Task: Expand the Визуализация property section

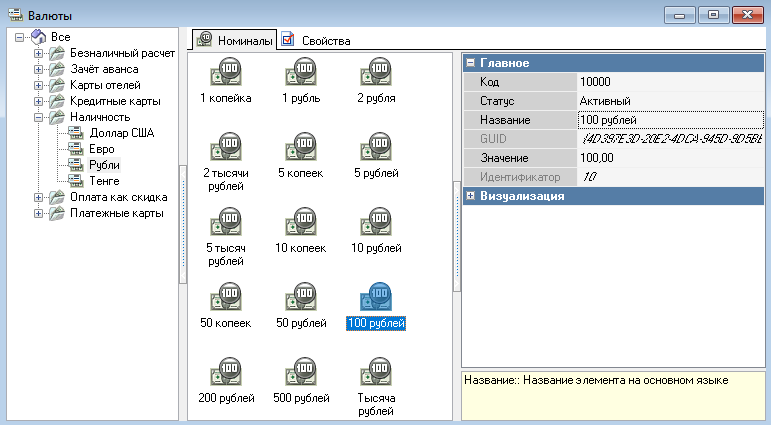Action: (471, 196)
